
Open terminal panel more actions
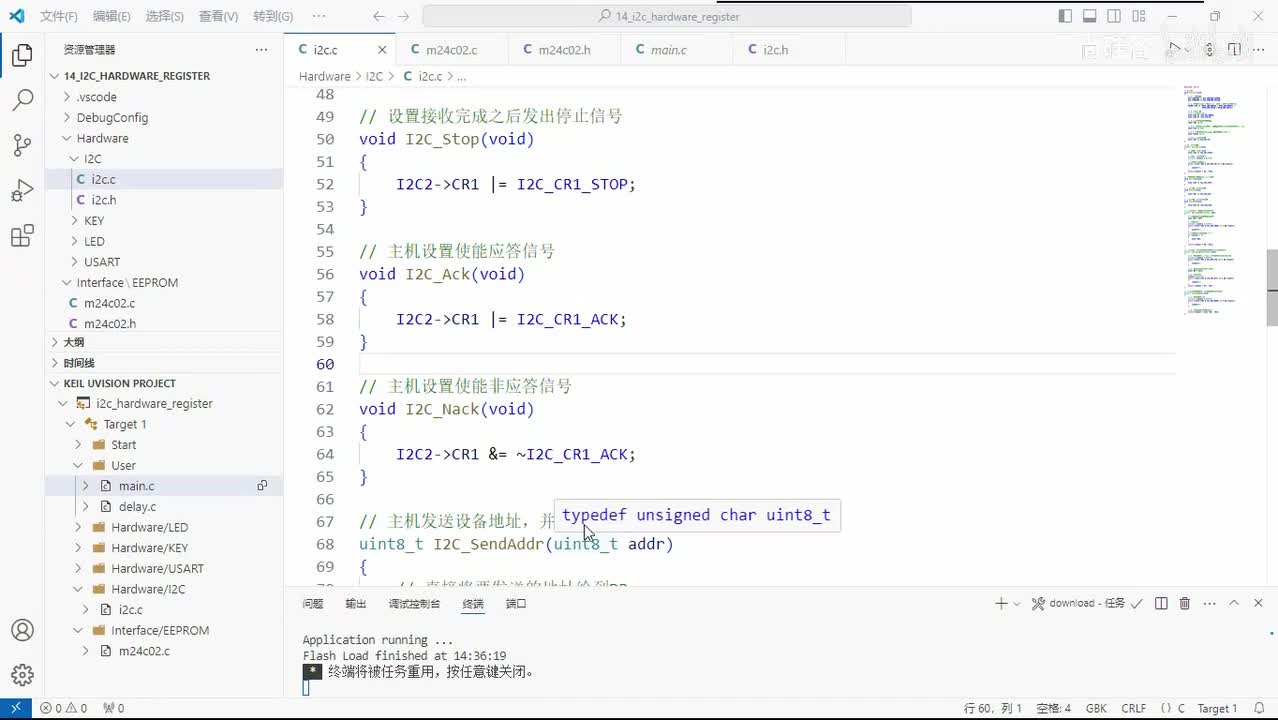click(x=1209, y=603)
